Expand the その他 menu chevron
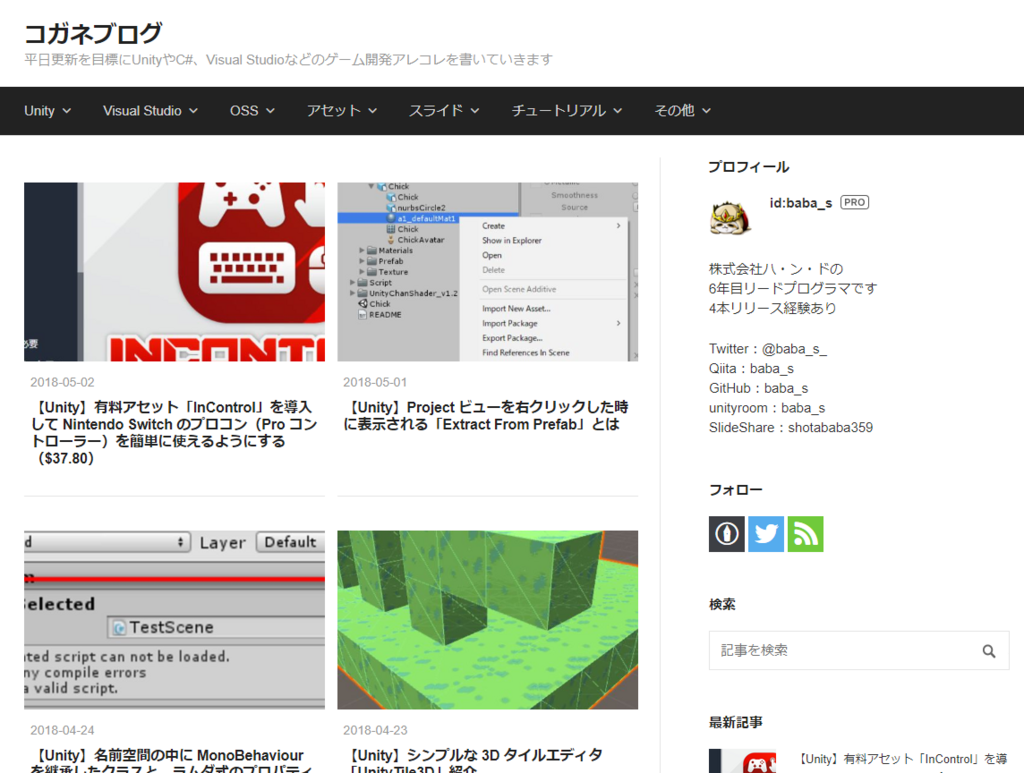The height and width of the screenshot is (773, 1024). click(x=706, y=111)
